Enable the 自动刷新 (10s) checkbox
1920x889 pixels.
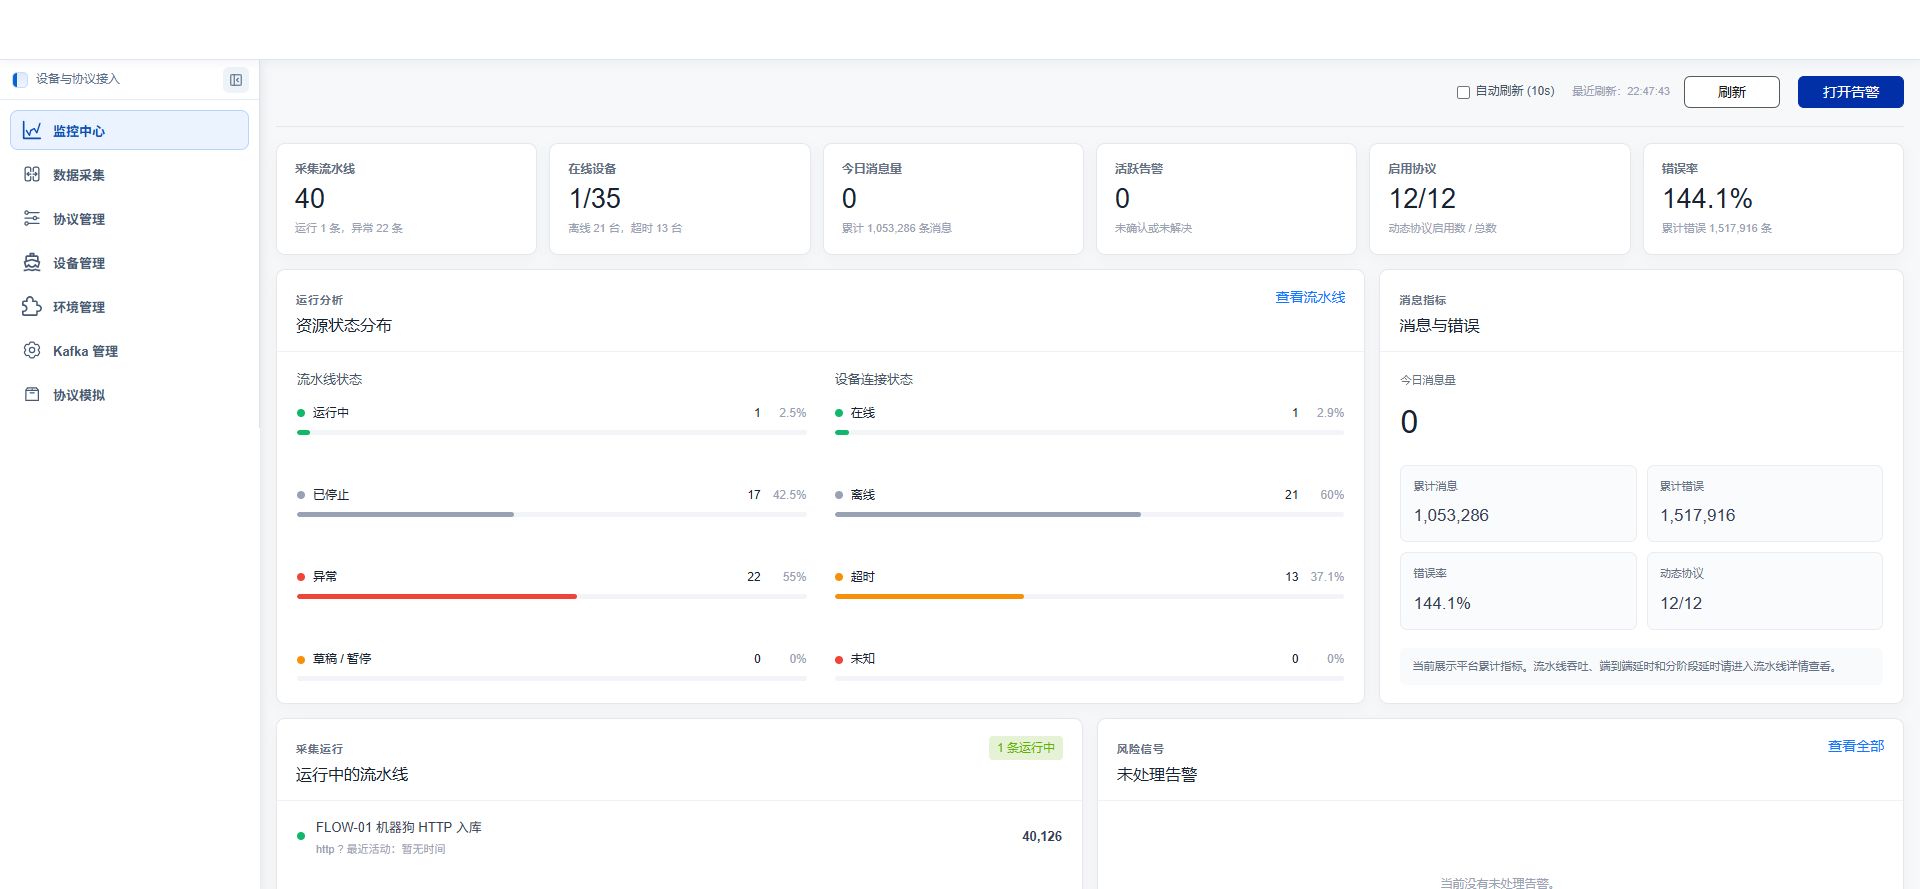(x=1463, y=92)
